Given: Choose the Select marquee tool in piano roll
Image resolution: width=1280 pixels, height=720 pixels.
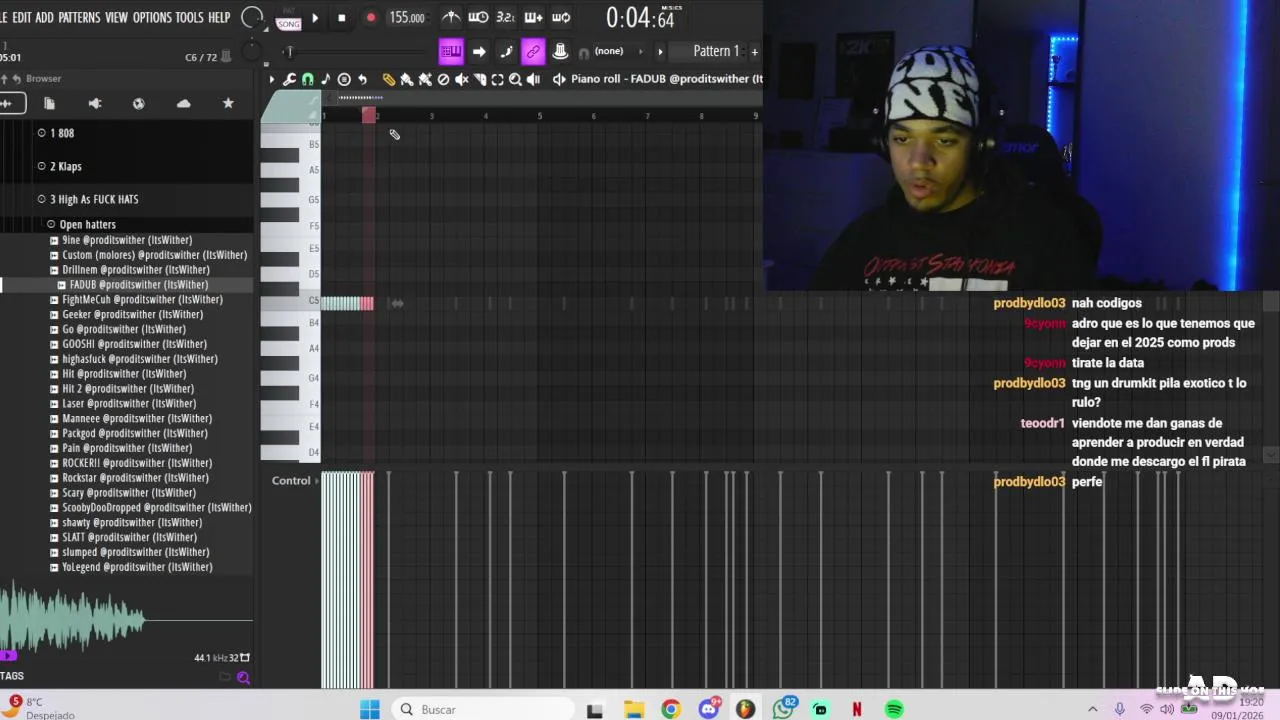Looking at the screenshot, I should [497, 79].
